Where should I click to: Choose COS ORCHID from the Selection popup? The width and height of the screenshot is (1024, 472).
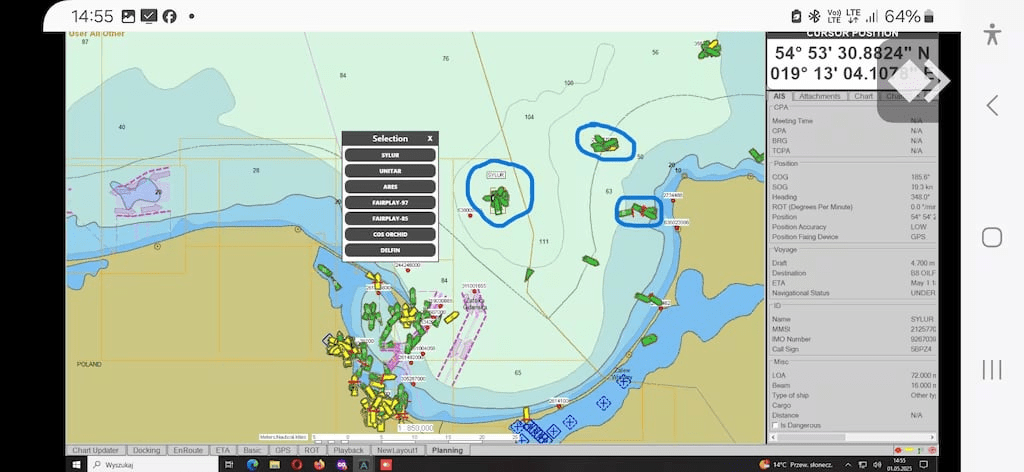coord(390,234)
